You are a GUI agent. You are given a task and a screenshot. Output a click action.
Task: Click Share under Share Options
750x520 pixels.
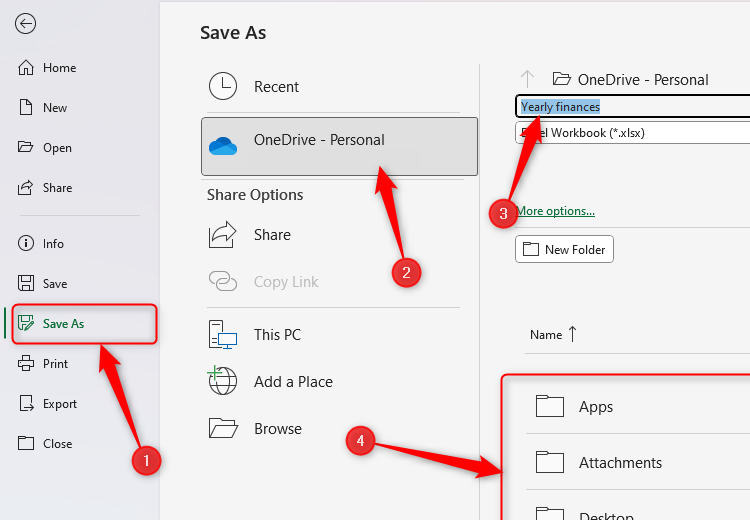[272, 235]
